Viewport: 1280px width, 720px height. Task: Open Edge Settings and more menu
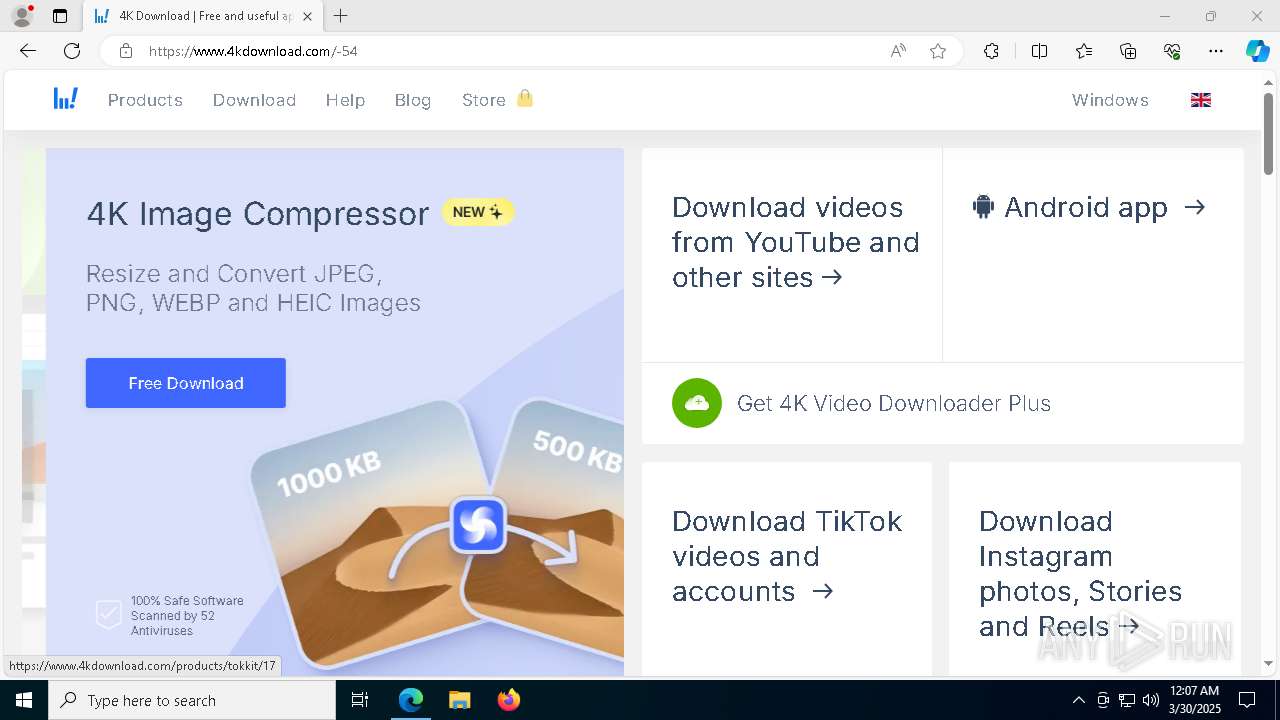[1216, 51]
